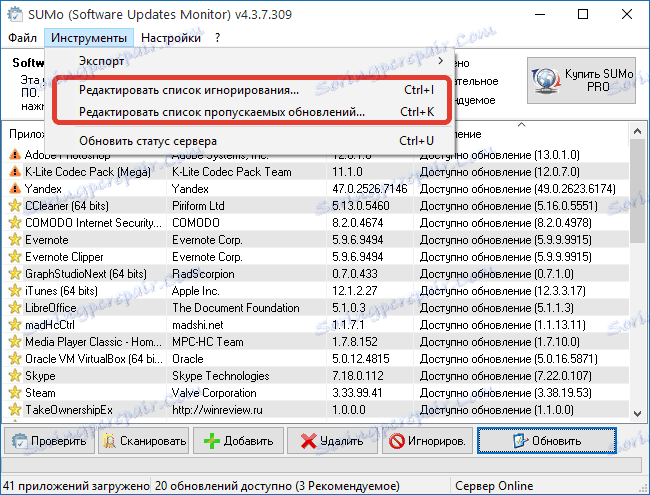
Task: Click the Проверить button
Action: coord(50,441)
